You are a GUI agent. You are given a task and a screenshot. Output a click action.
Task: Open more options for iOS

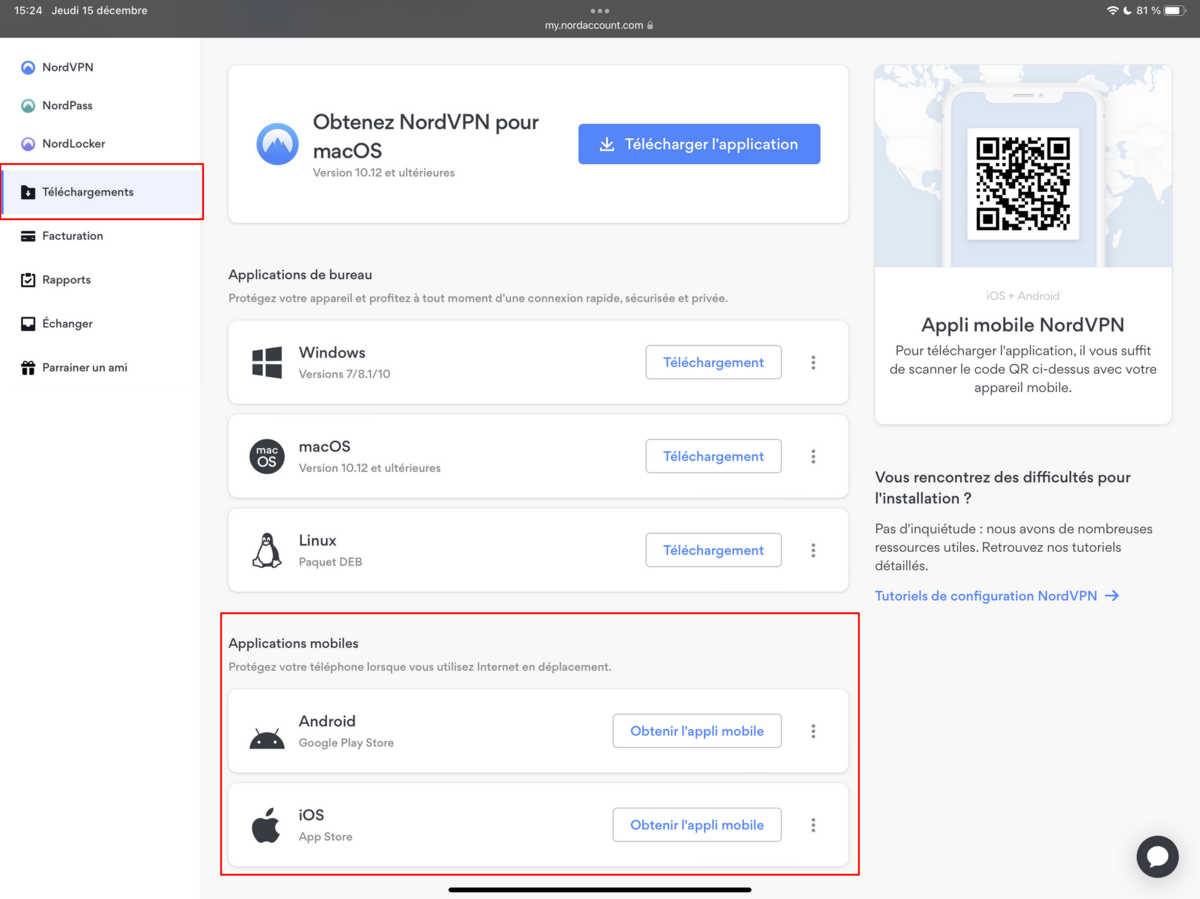tap(813, 826)
